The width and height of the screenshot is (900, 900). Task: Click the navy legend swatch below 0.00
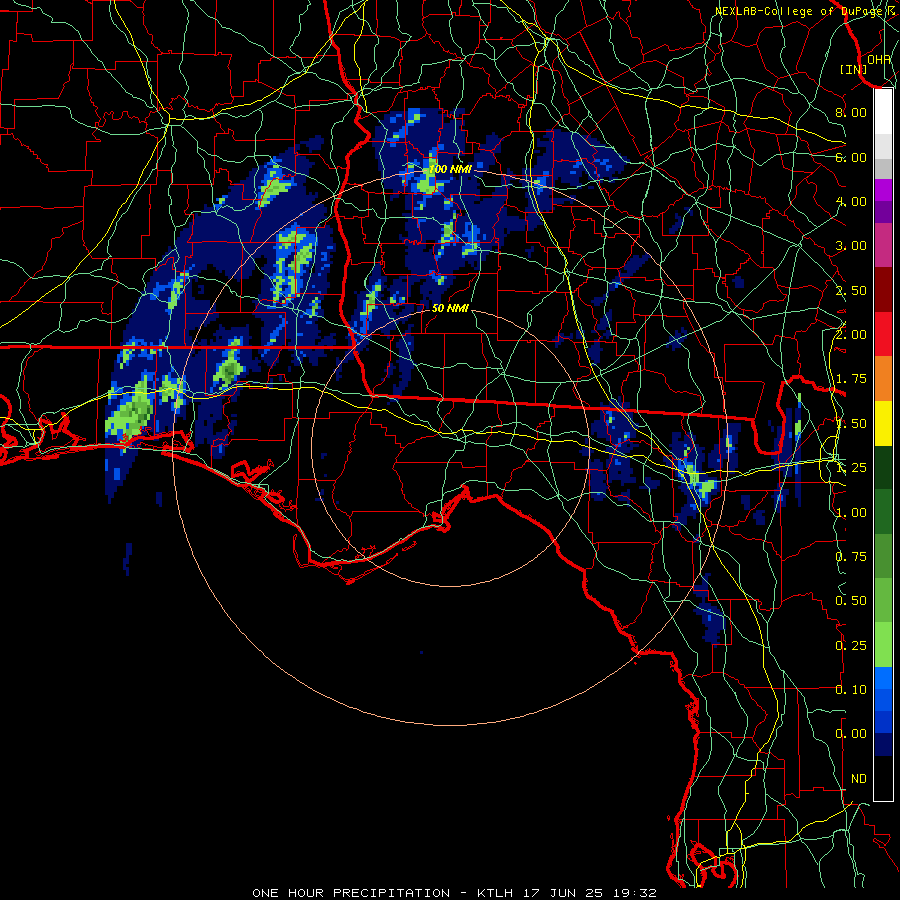click(883, 745)
